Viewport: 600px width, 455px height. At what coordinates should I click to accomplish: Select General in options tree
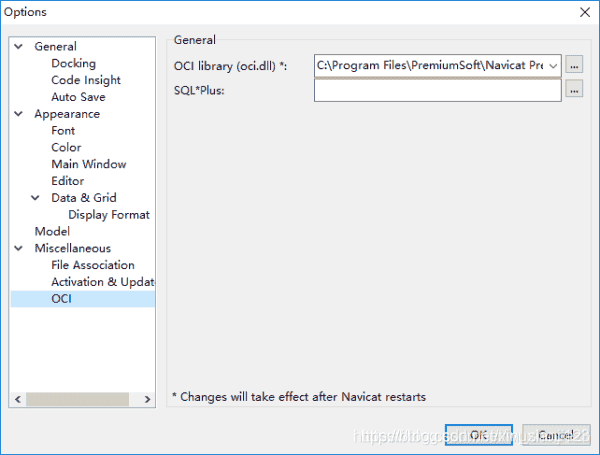55,47
